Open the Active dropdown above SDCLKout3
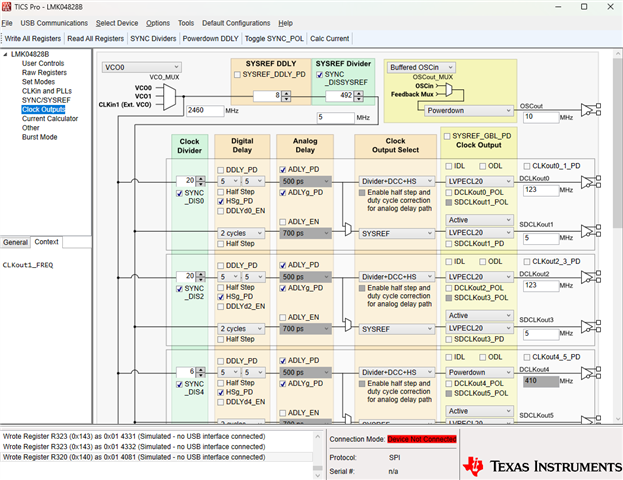The image size is (623, 480). coord(480,315)
